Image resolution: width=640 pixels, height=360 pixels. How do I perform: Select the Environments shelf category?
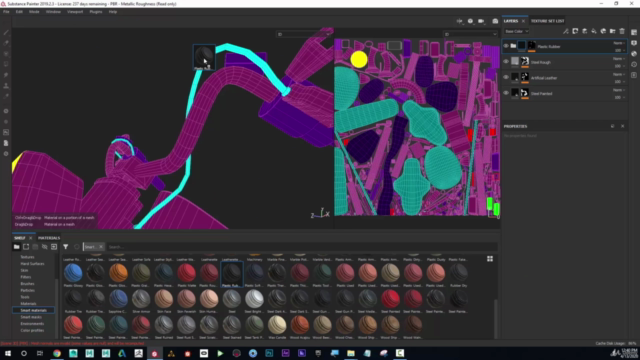(32, 324)
